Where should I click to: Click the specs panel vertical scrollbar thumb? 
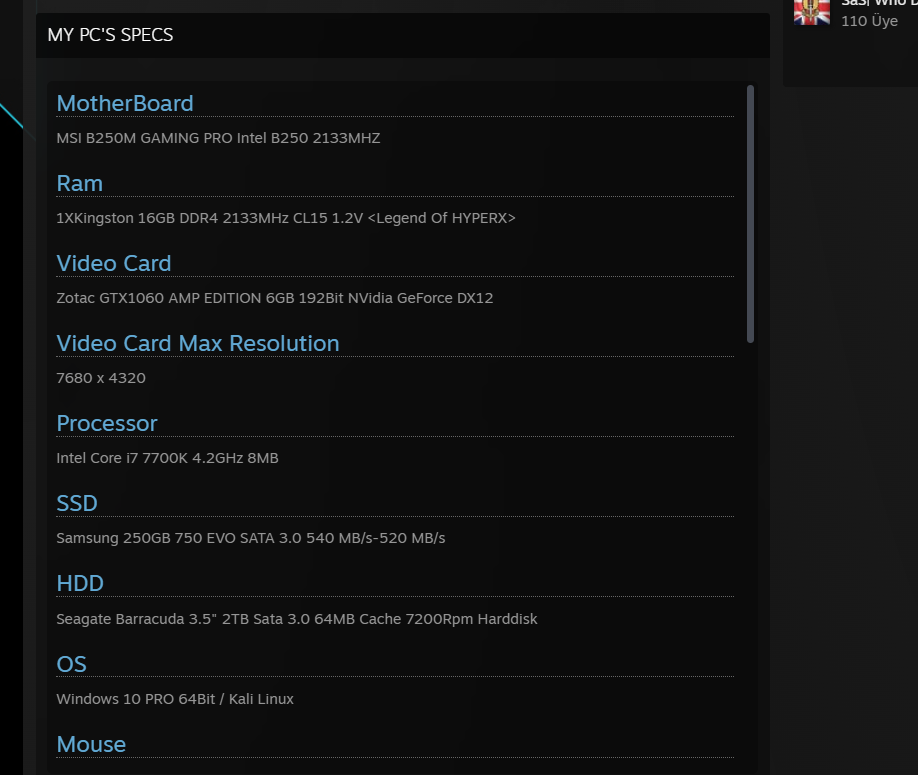[751, 214]
